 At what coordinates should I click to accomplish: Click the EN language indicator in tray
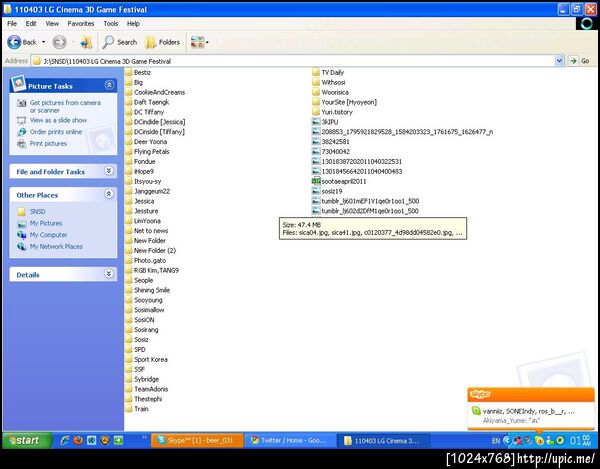pos(496,441)
